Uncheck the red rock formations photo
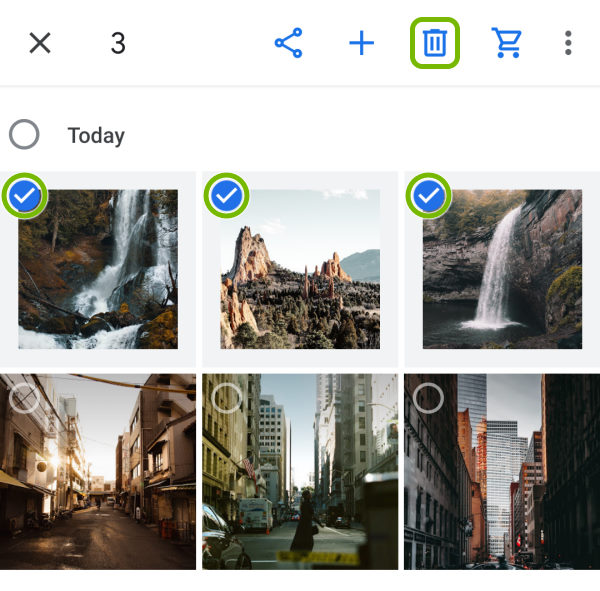The height and width of the screenshot is (591, 600). click(227, 196)
